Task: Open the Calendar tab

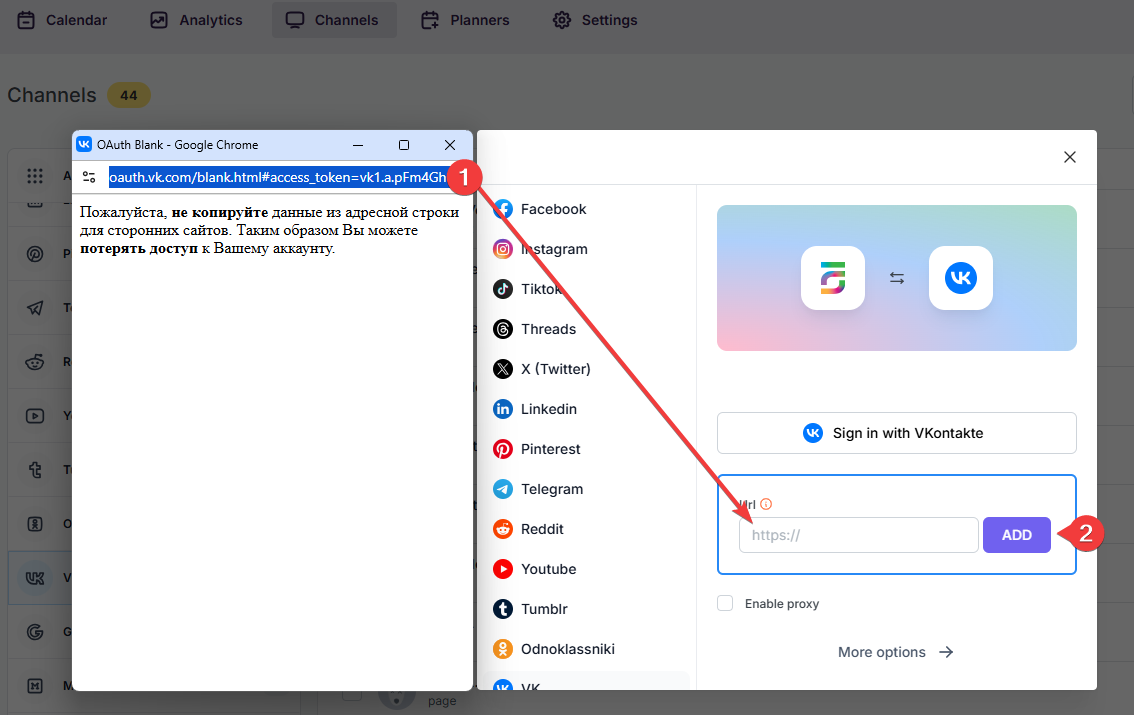Action: 62,20
